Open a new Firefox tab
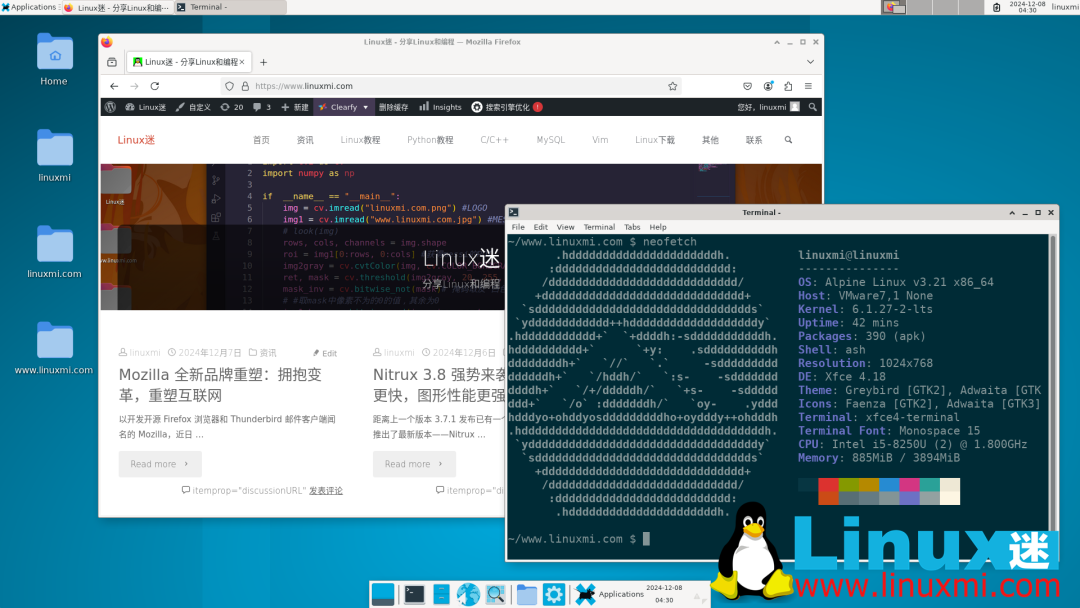Screen dimensions: 1080x608 tap(263, 62)
